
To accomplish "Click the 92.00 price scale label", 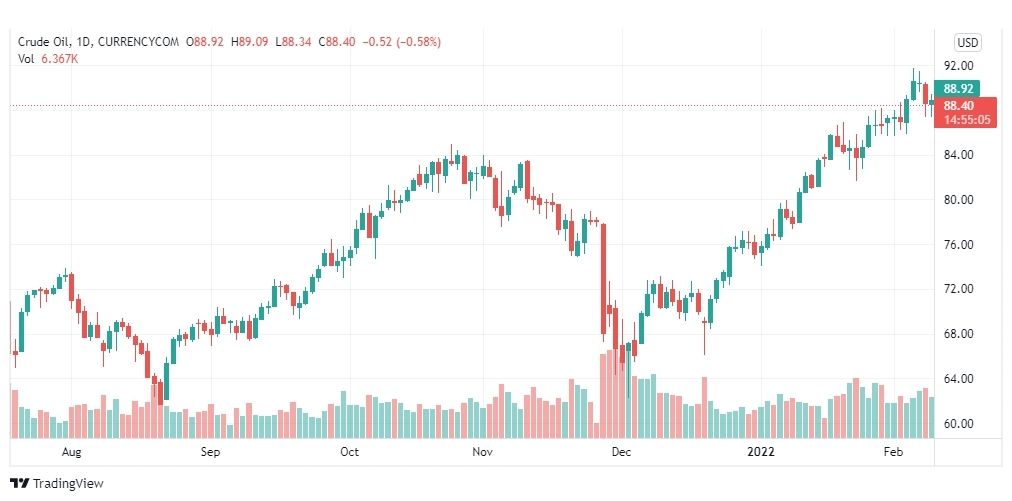I will pyautogui.click(x=958, y=65).
